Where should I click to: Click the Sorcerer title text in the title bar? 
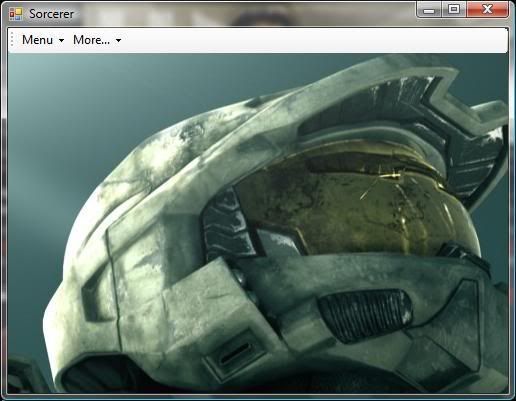coord(51,14)
